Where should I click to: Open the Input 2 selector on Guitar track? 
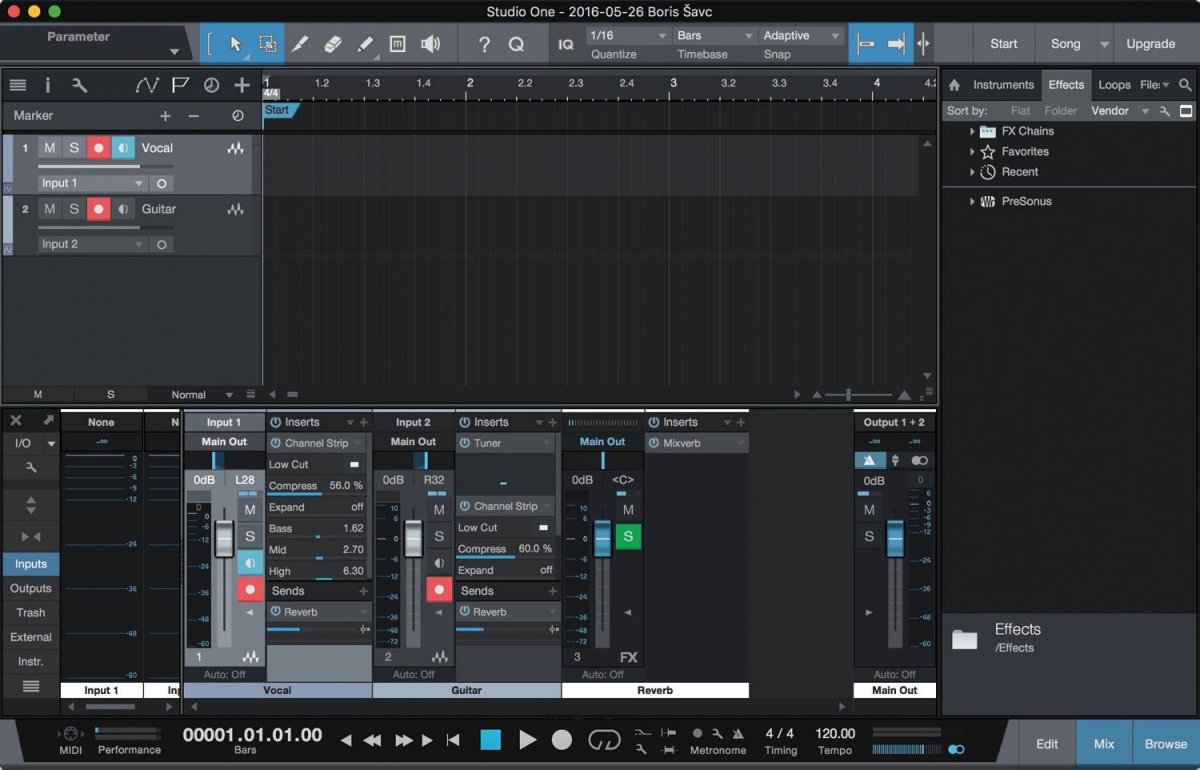92,244
